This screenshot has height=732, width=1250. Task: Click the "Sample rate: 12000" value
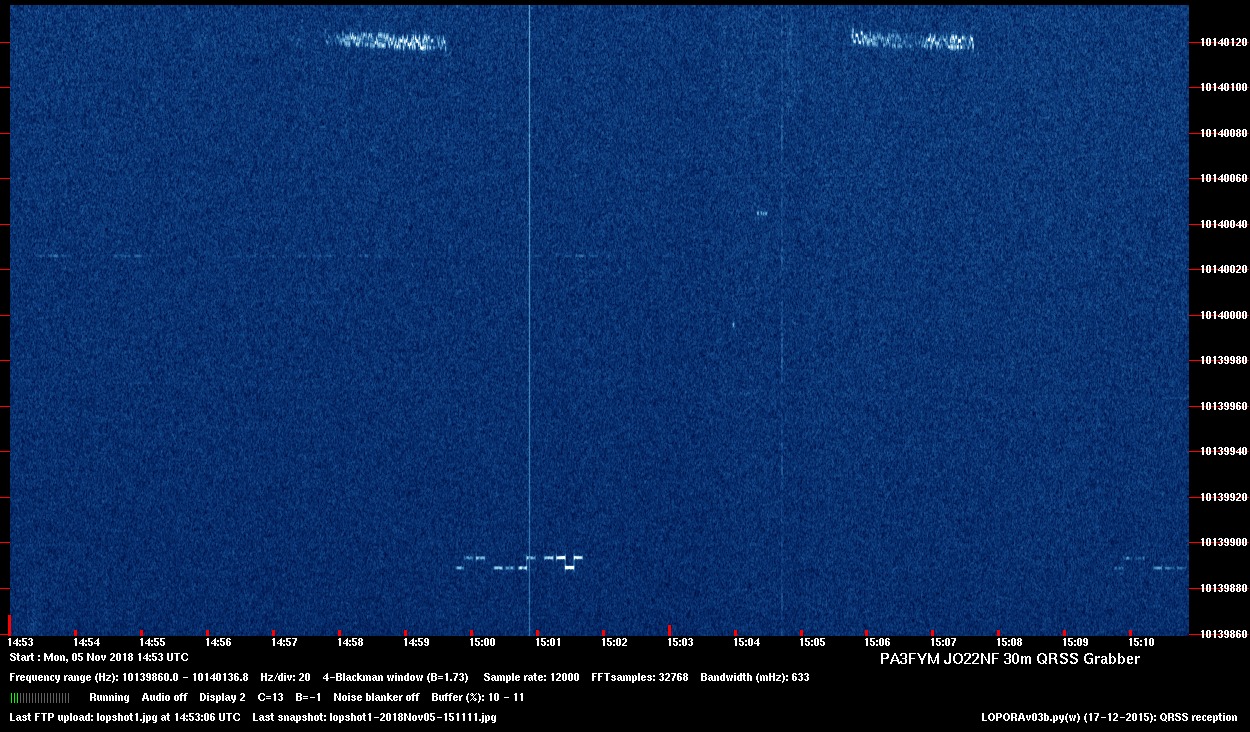[x=531, y=677]
